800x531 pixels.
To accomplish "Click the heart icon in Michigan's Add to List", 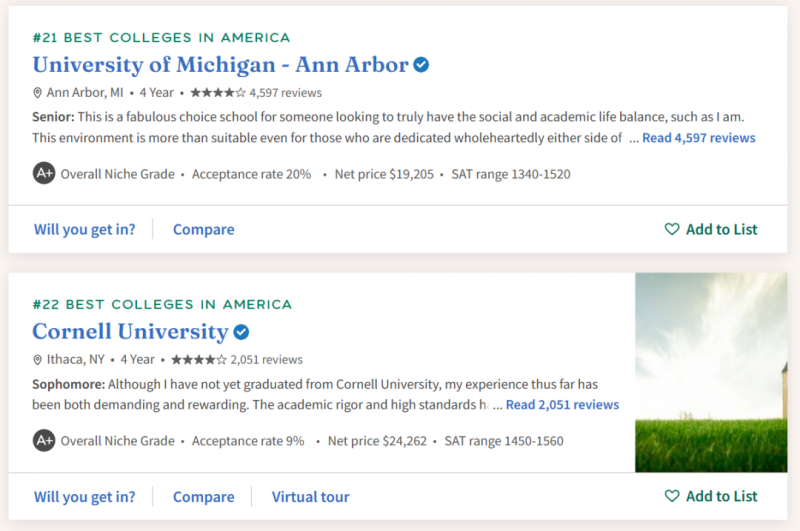I will [x=672, y=229].
